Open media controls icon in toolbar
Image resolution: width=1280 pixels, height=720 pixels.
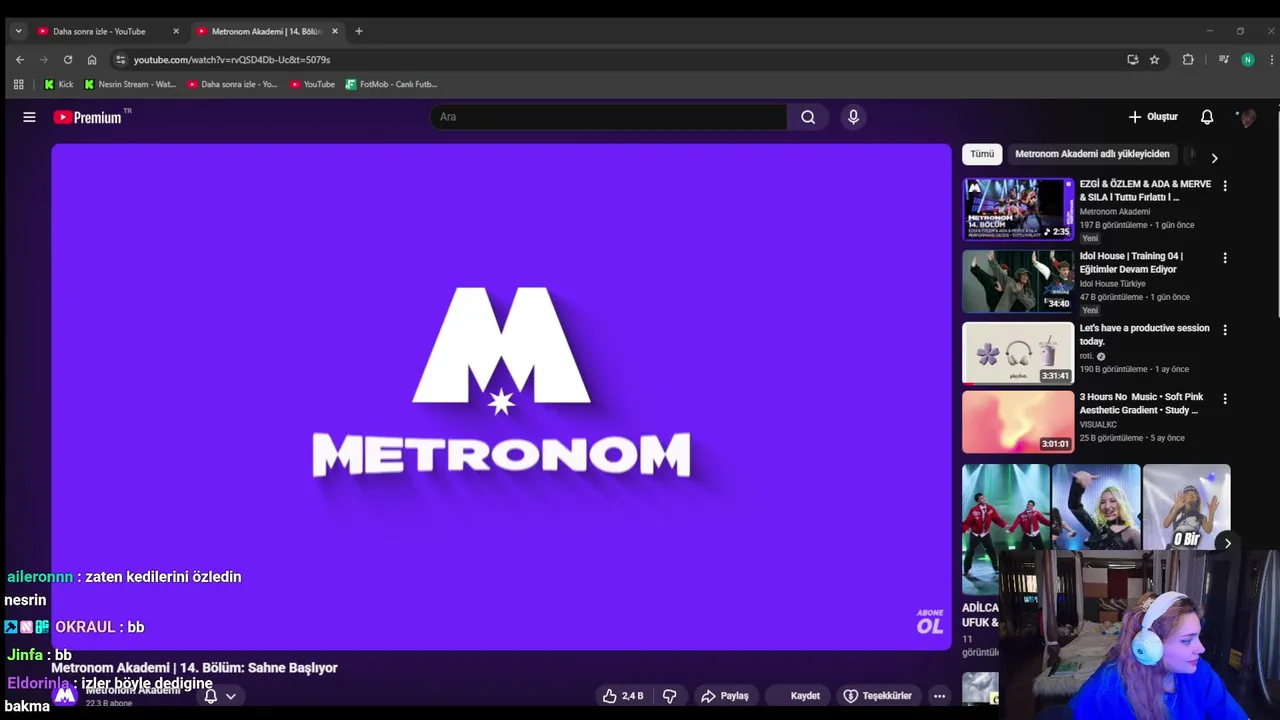click(x=1223, y=60)
